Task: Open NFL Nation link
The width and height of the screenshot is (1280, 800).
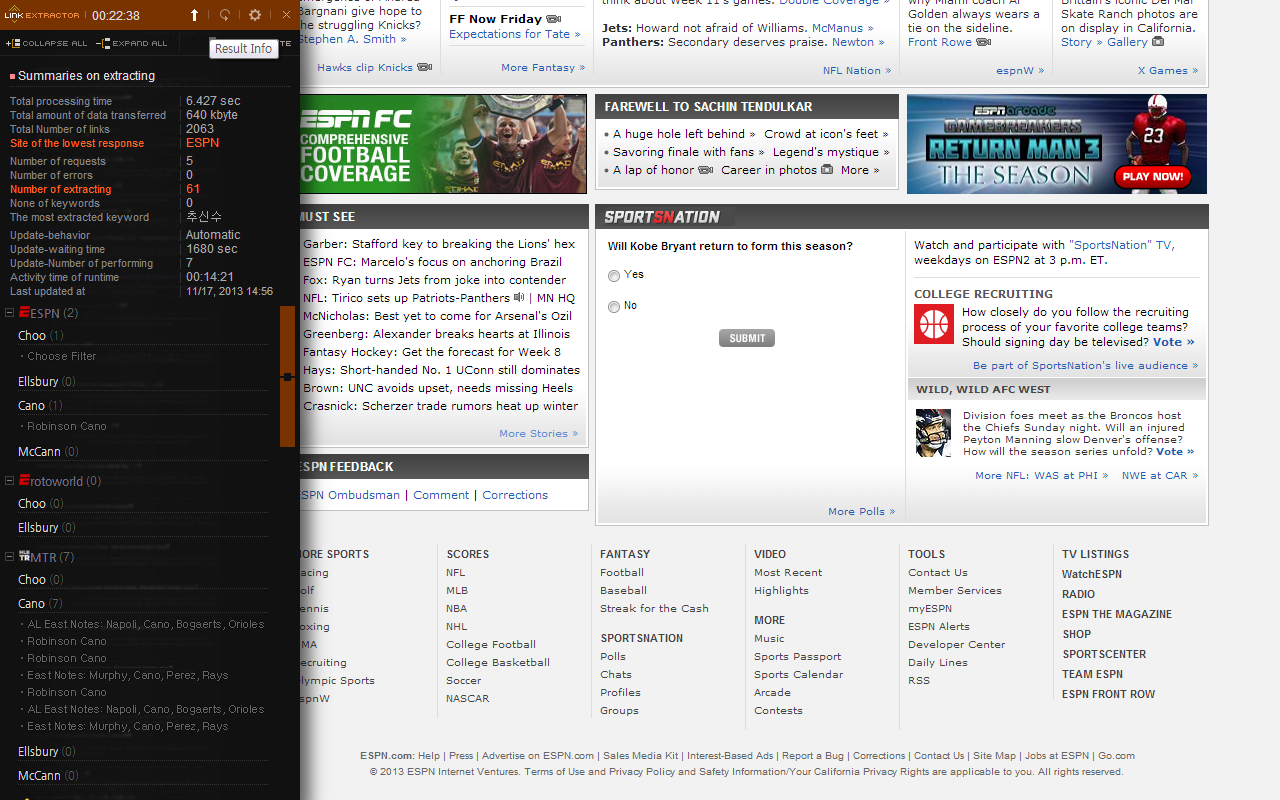Action: coord(857,71)
